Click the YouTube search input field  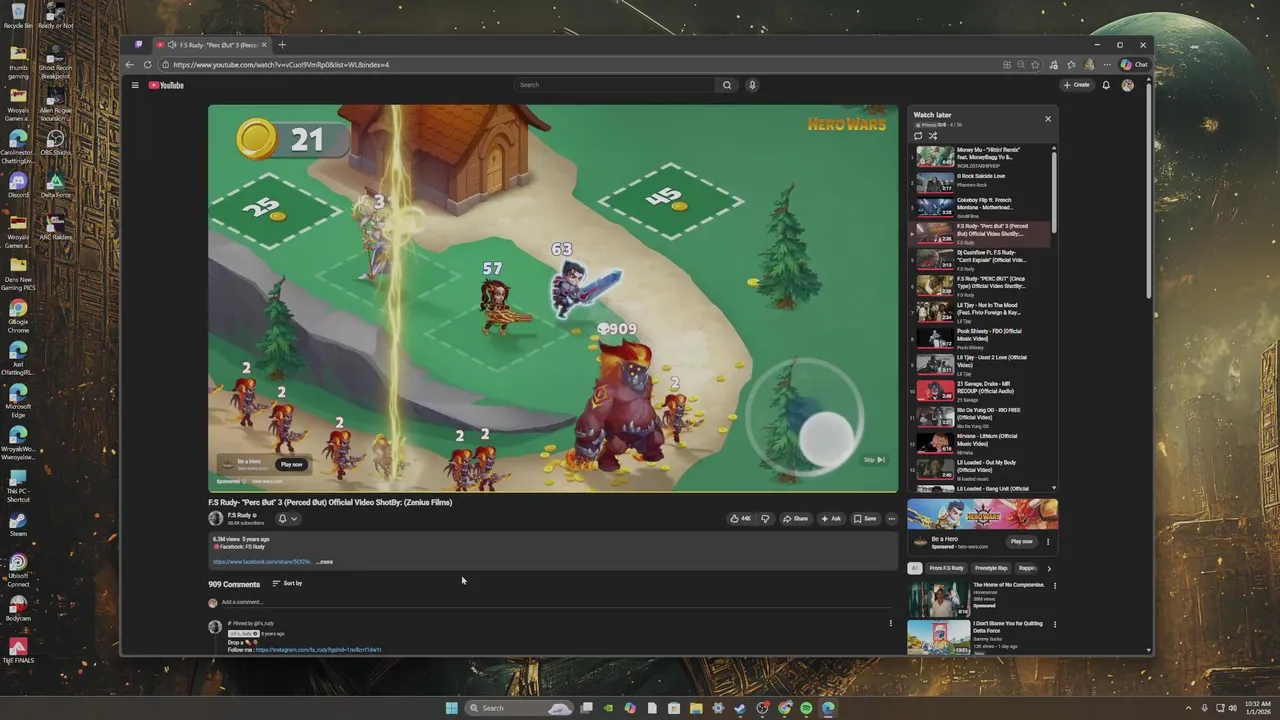615,85
